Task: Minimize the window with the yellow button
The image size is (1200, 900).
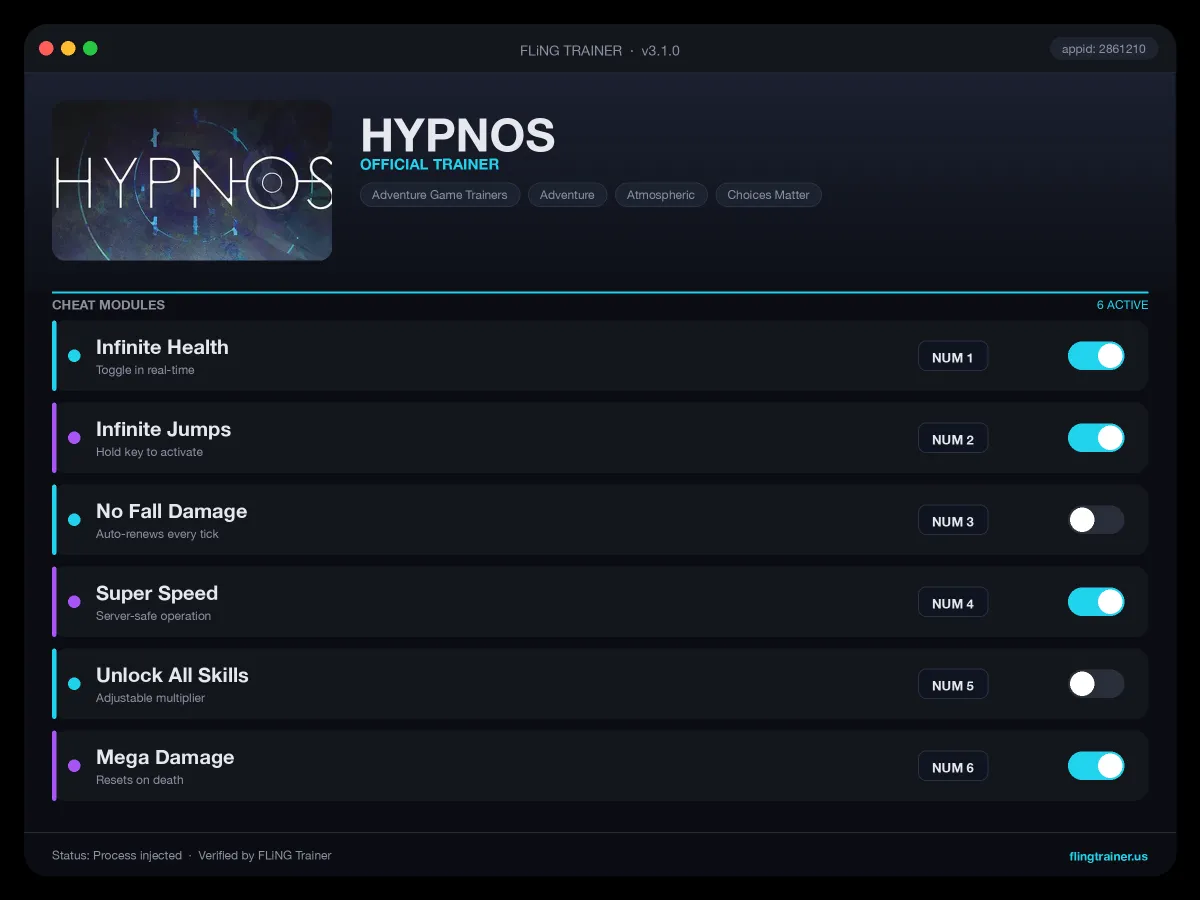Action: [68, 48]
